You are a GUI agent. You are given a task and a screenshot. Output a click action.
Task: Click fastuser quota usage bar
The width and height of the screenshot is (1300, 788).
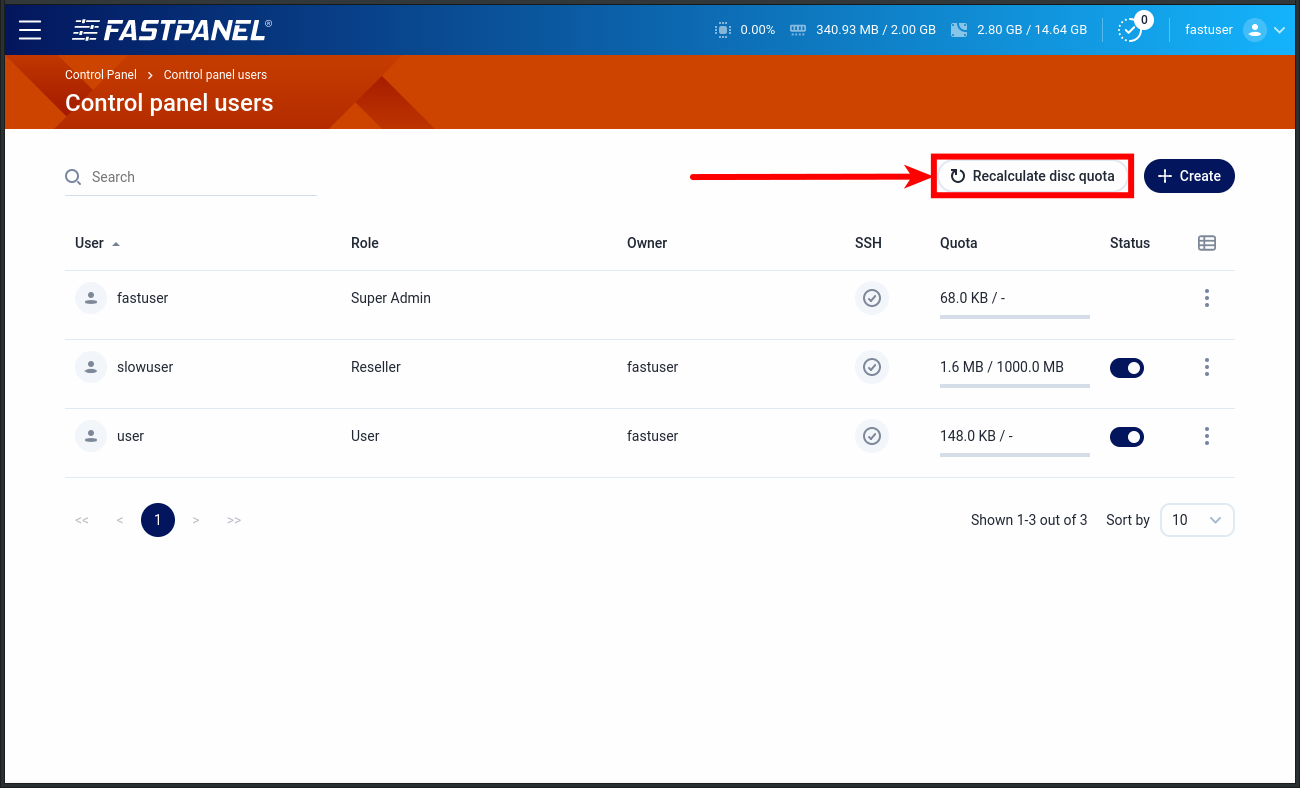pyautogui.click(x=1015, y=317)
